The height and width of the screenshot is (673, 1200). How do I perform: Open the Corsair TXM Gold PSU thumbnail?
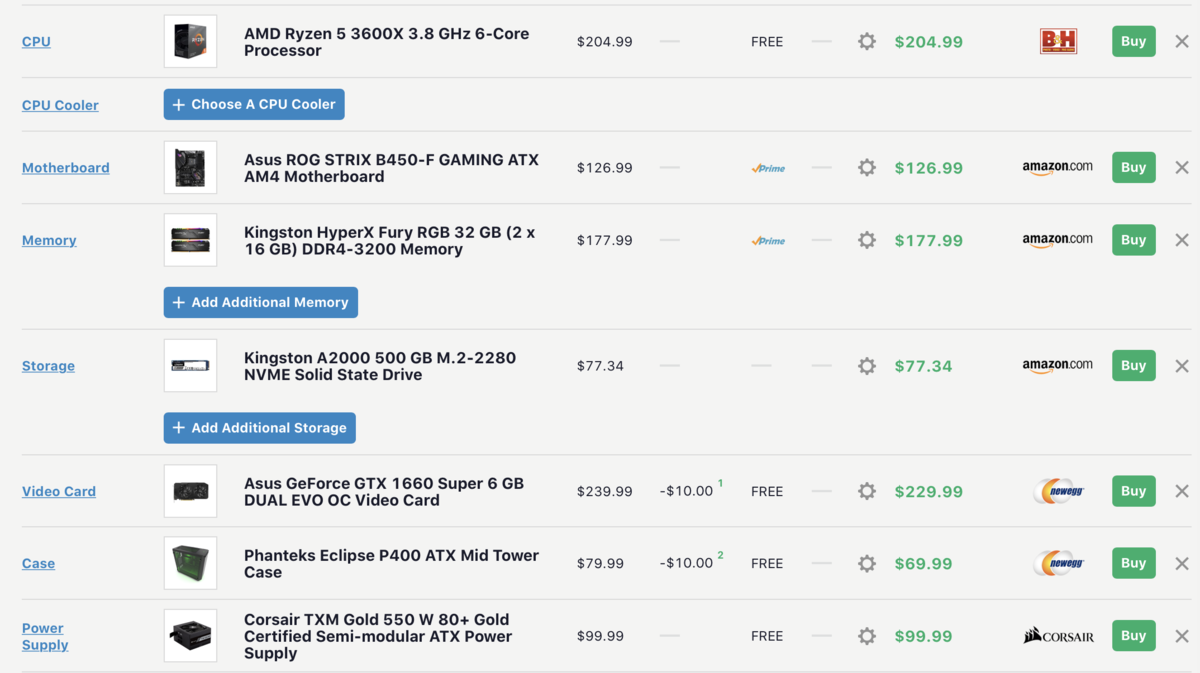tap(190, 636)
